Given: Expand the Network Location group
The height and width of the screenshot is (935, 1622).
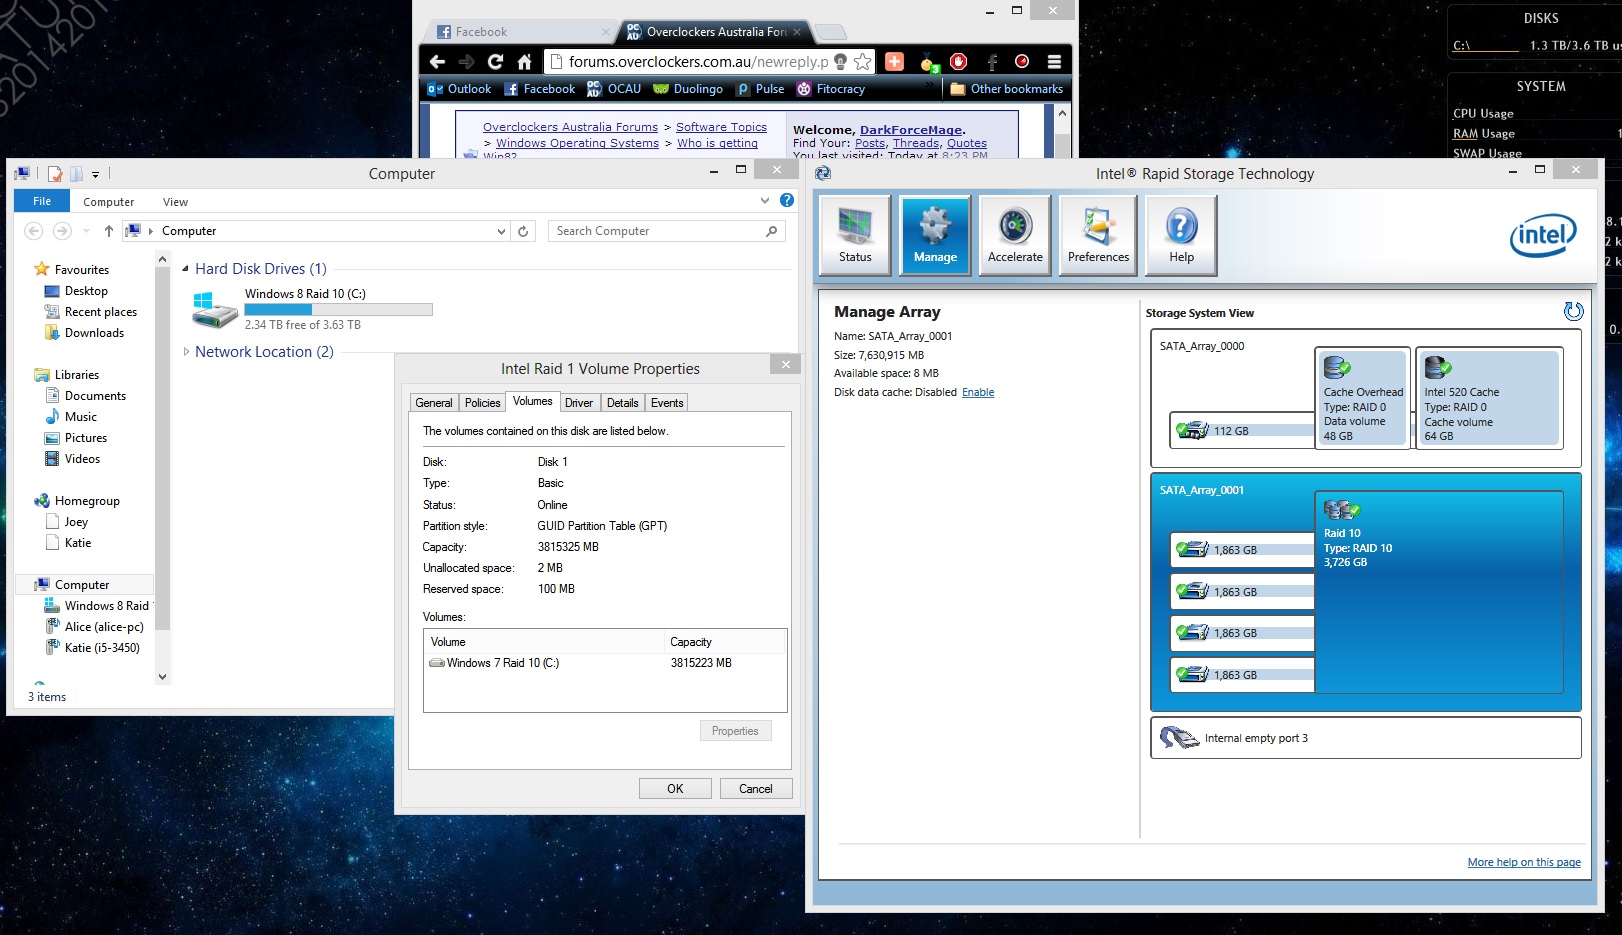Looking at the screenshot, I should coord(186,352).
